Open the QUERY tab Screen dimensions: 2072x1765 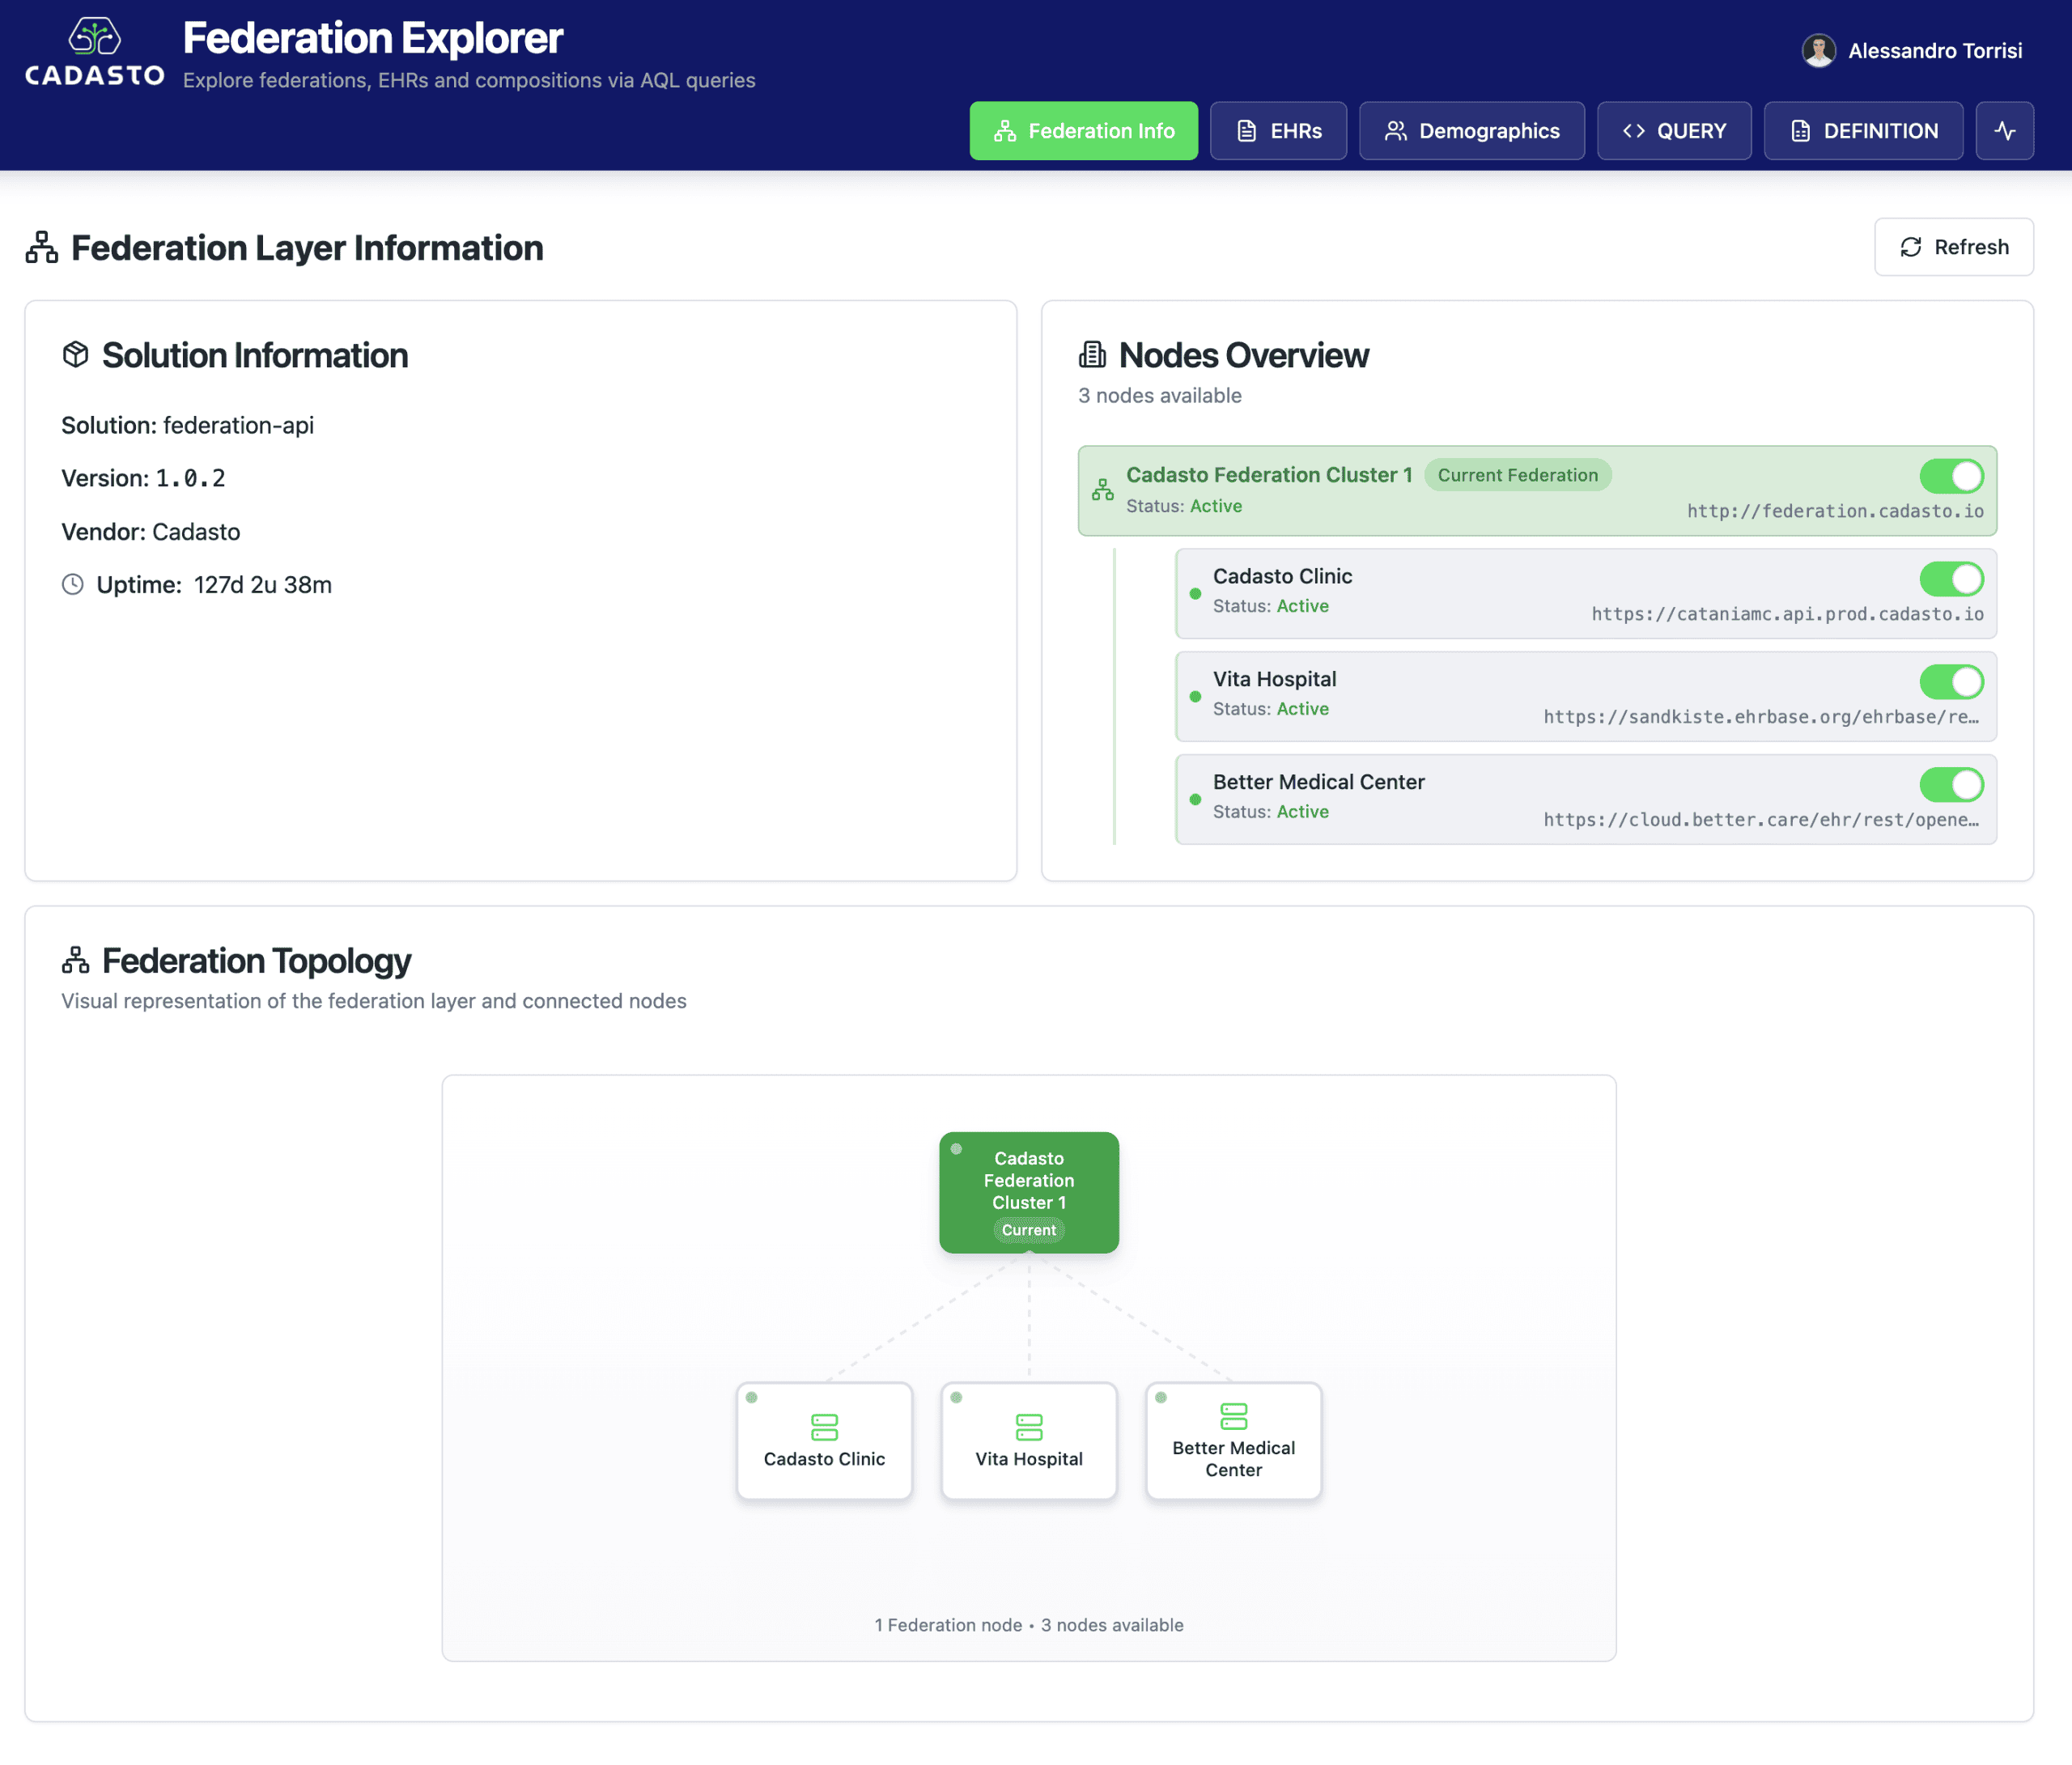(x=1673, y=131)
